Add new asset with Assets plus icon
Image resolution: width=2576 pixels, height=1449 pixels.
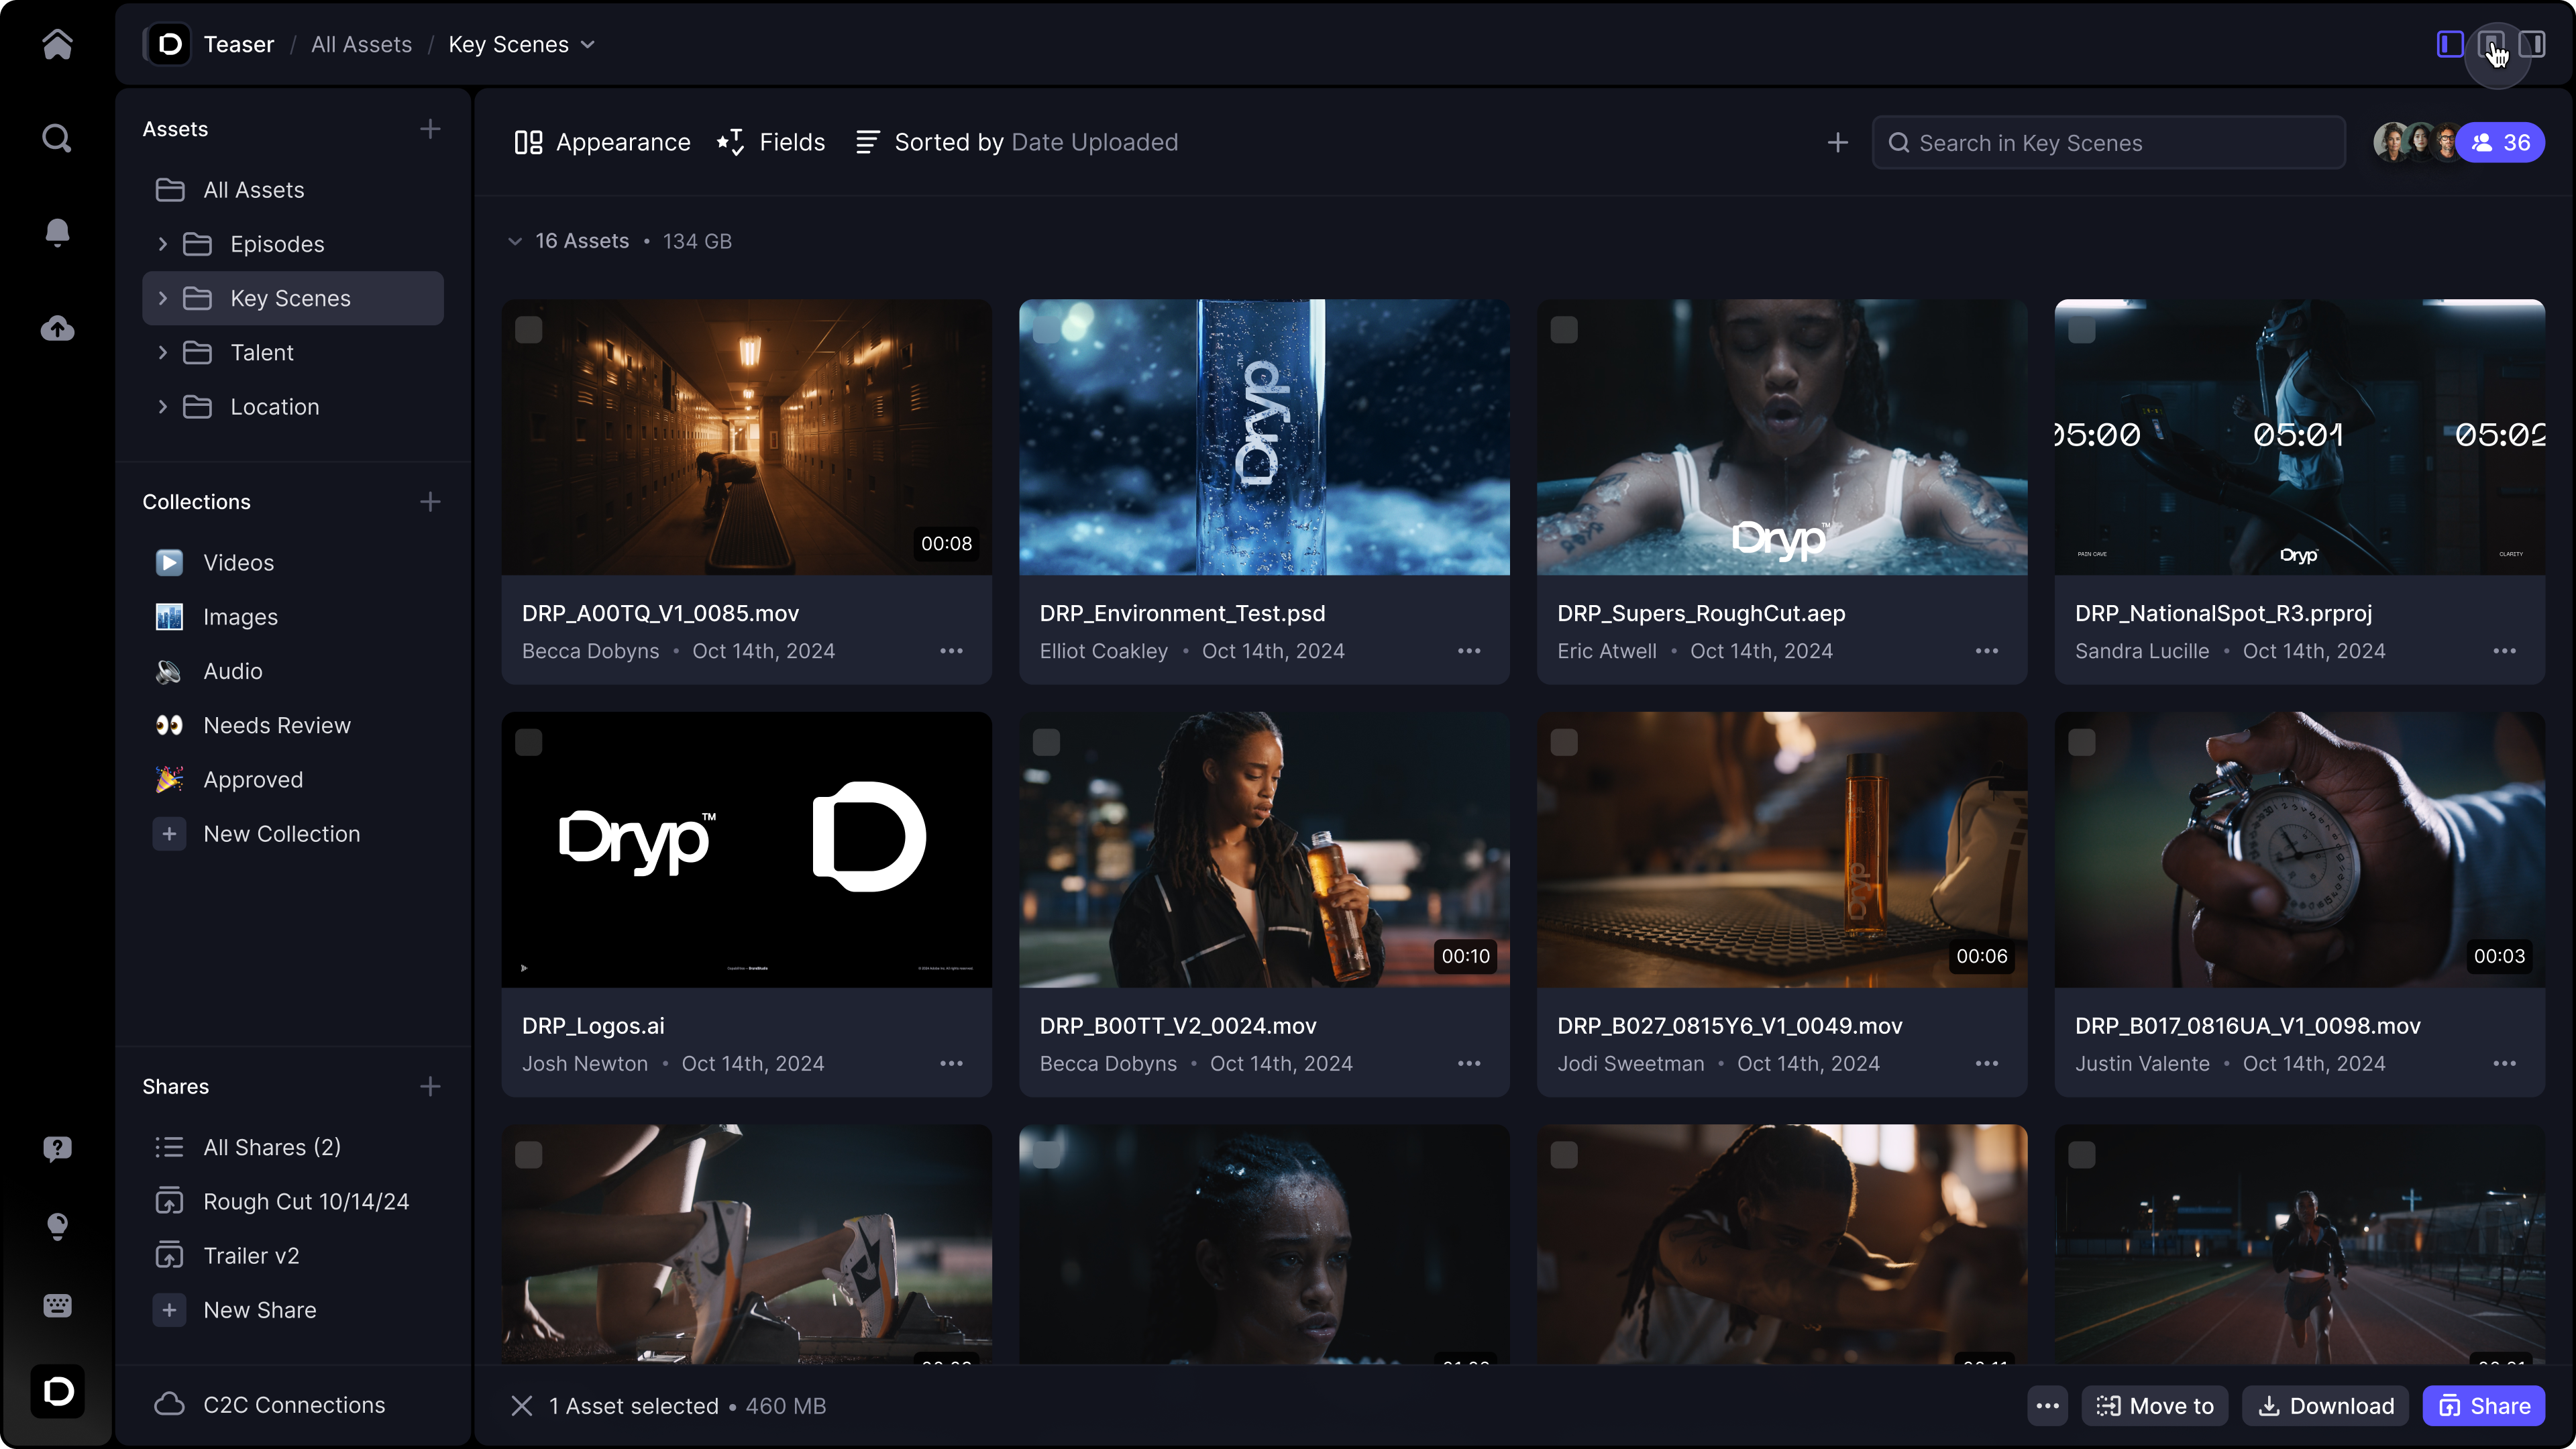[430, 129]
